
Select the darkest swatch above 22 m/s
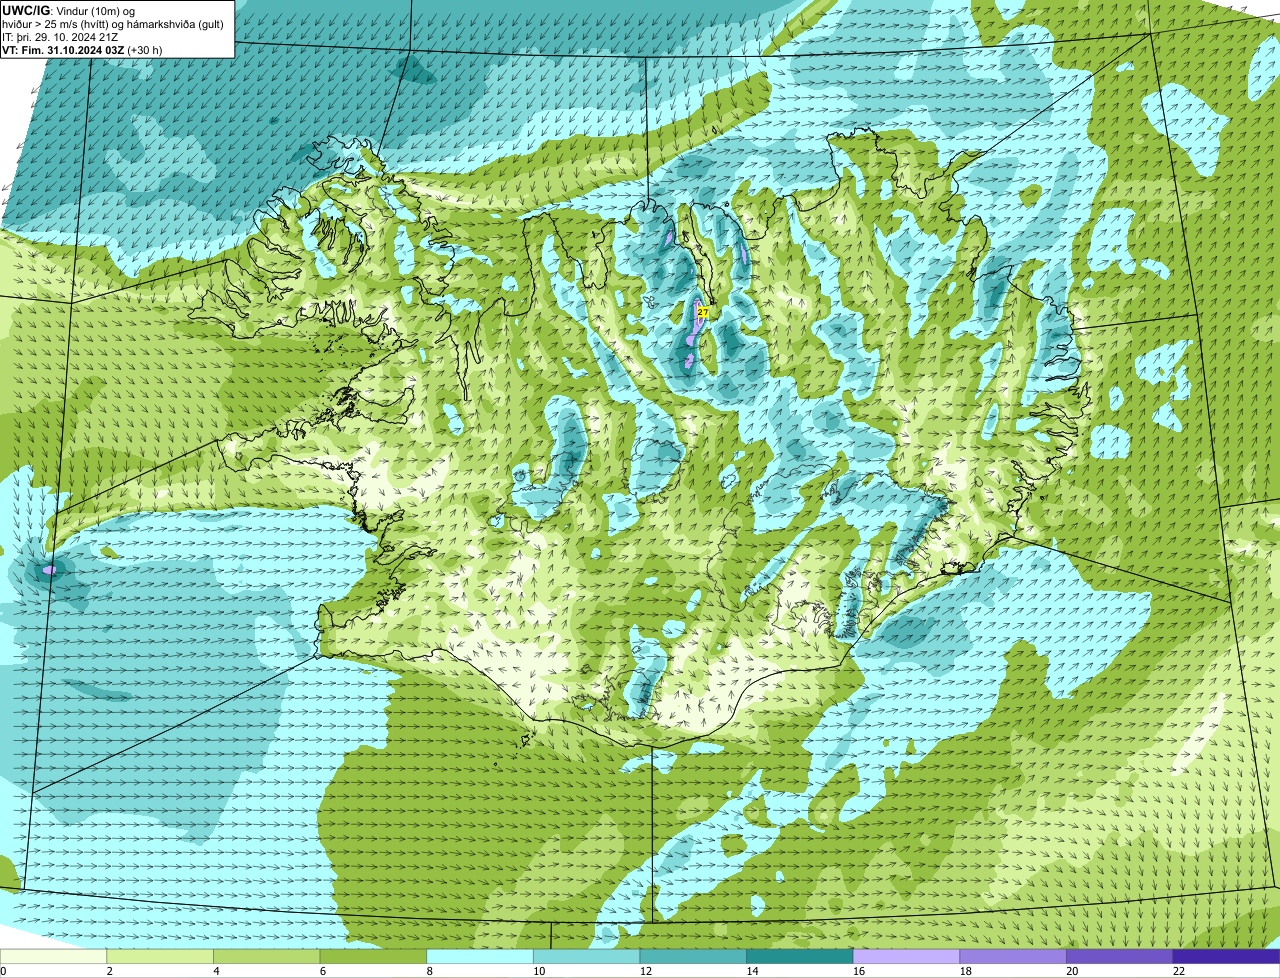(1227, 956)
